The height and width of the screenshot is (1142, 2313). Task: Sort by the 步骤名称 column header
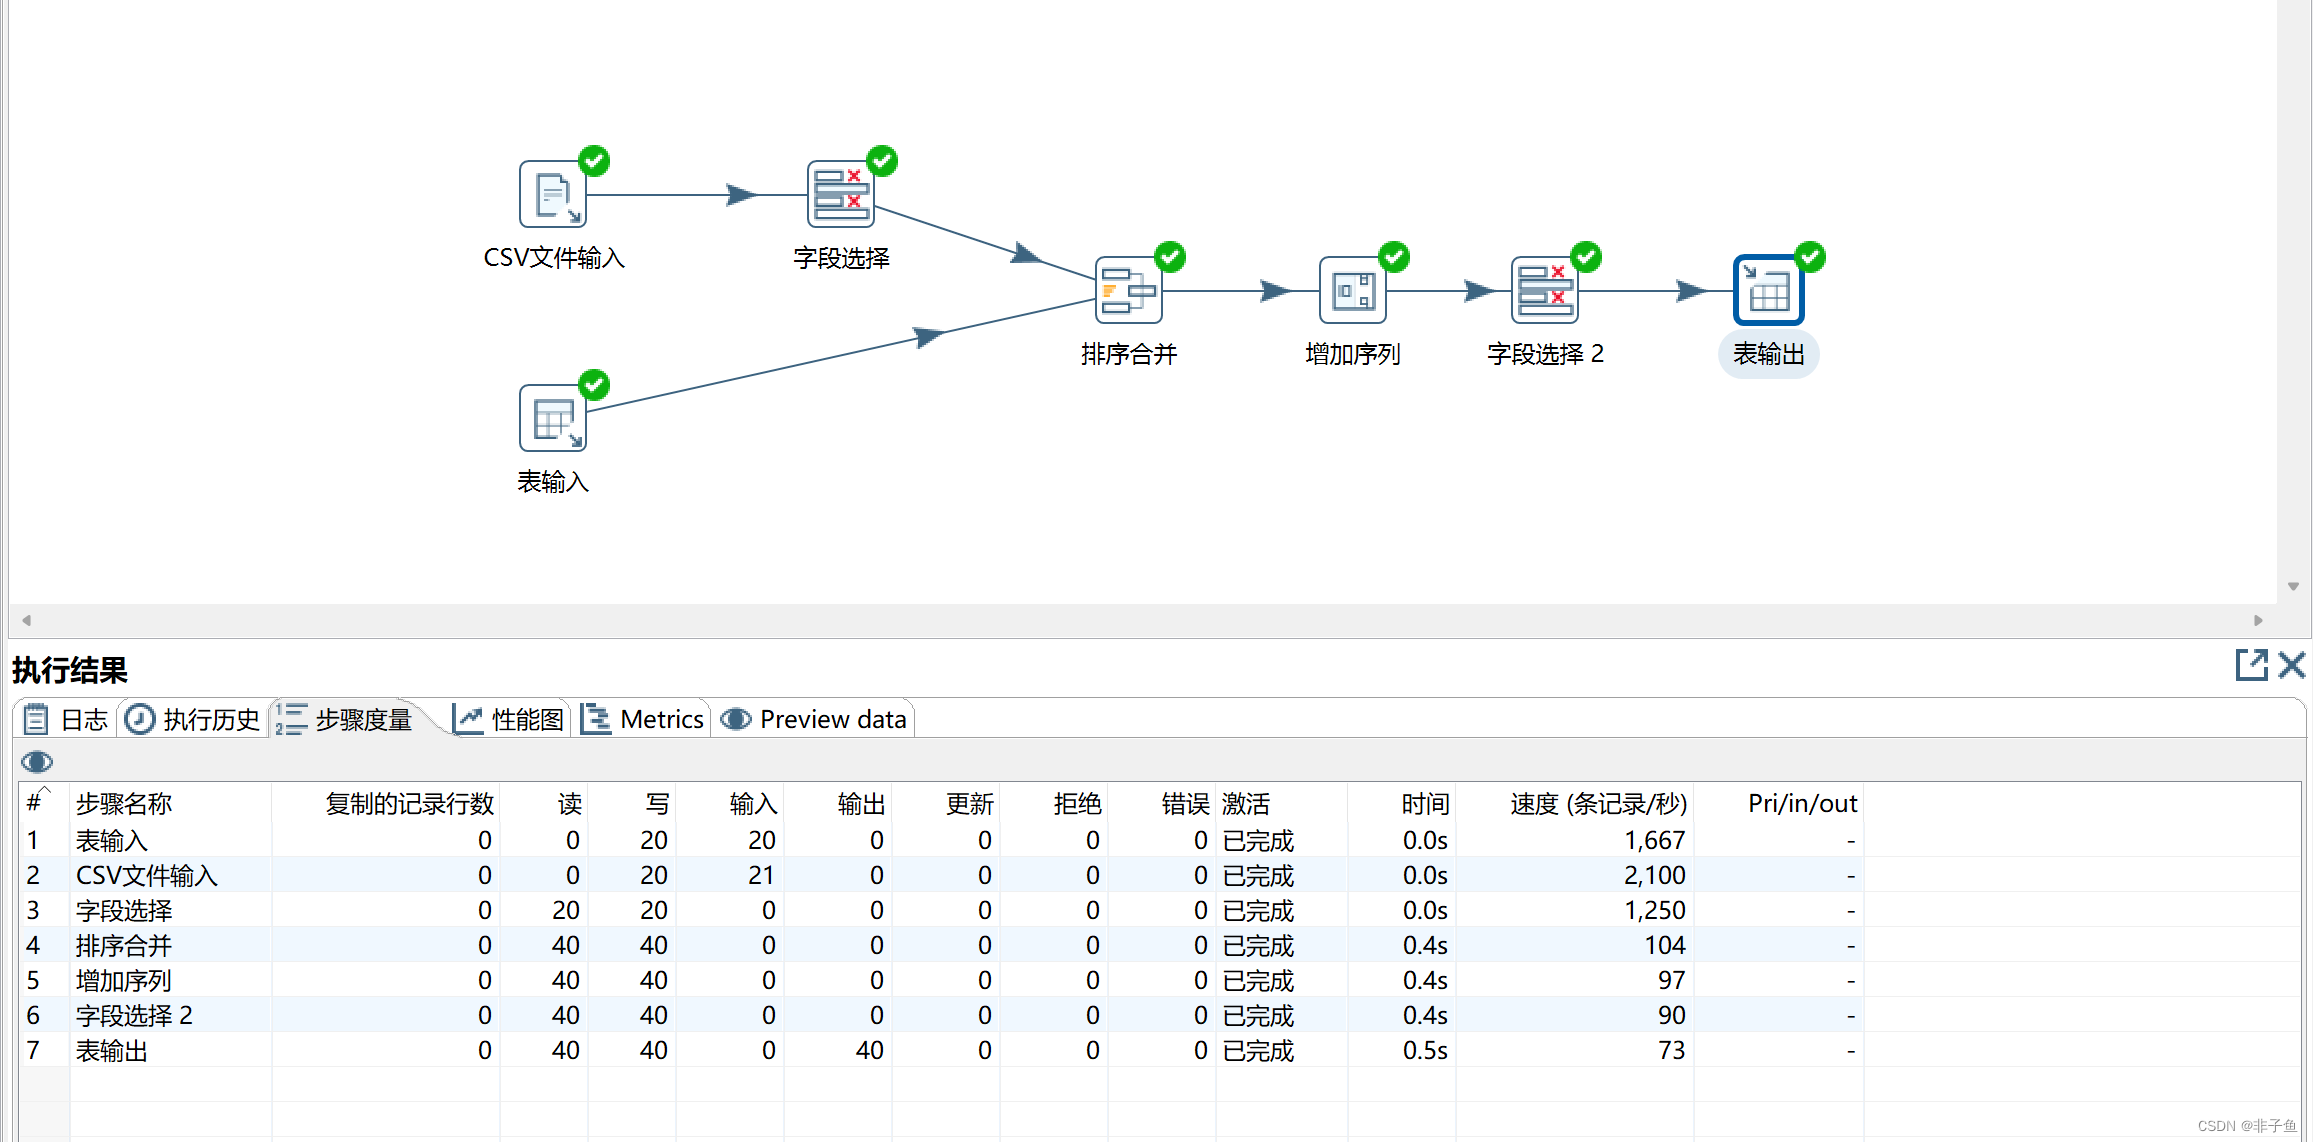(124, 803)
